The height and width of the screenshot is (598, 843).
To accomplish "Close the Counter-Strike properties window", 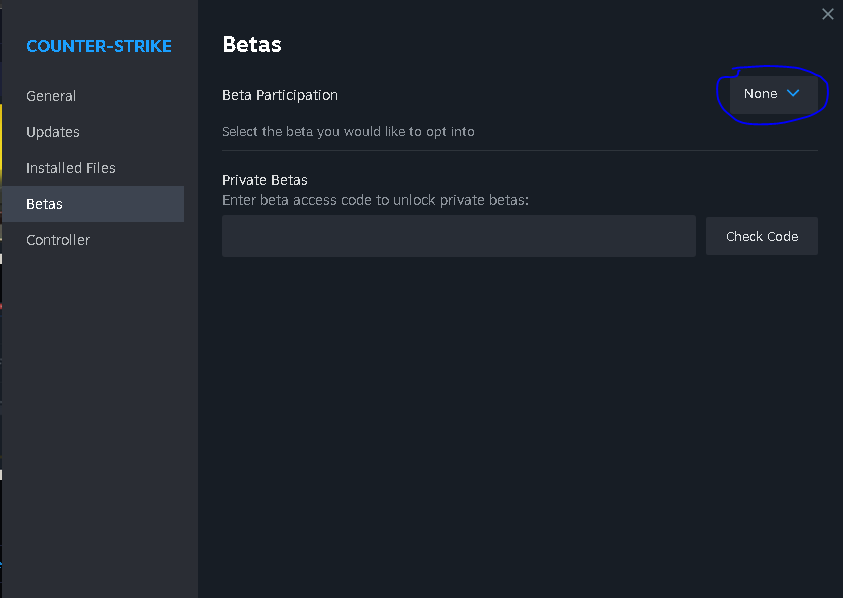I will click(827, 14).
